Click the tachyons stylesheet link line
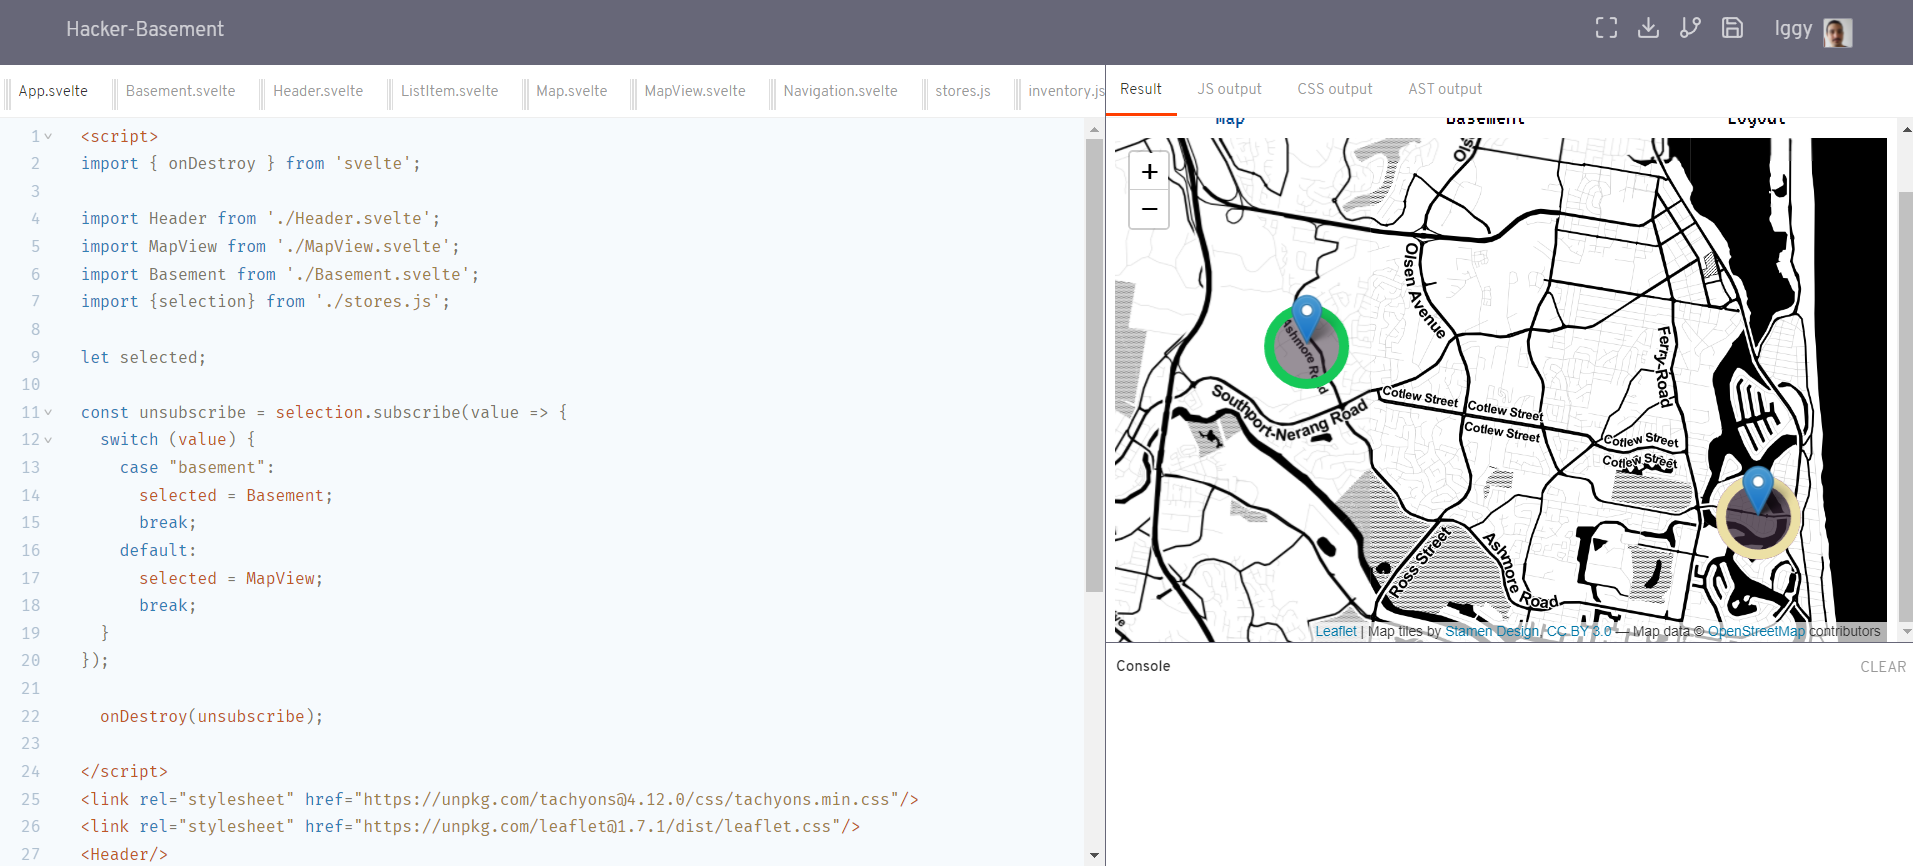The width and height of the screenshot is (1913, 866). (x=500, y=799)
